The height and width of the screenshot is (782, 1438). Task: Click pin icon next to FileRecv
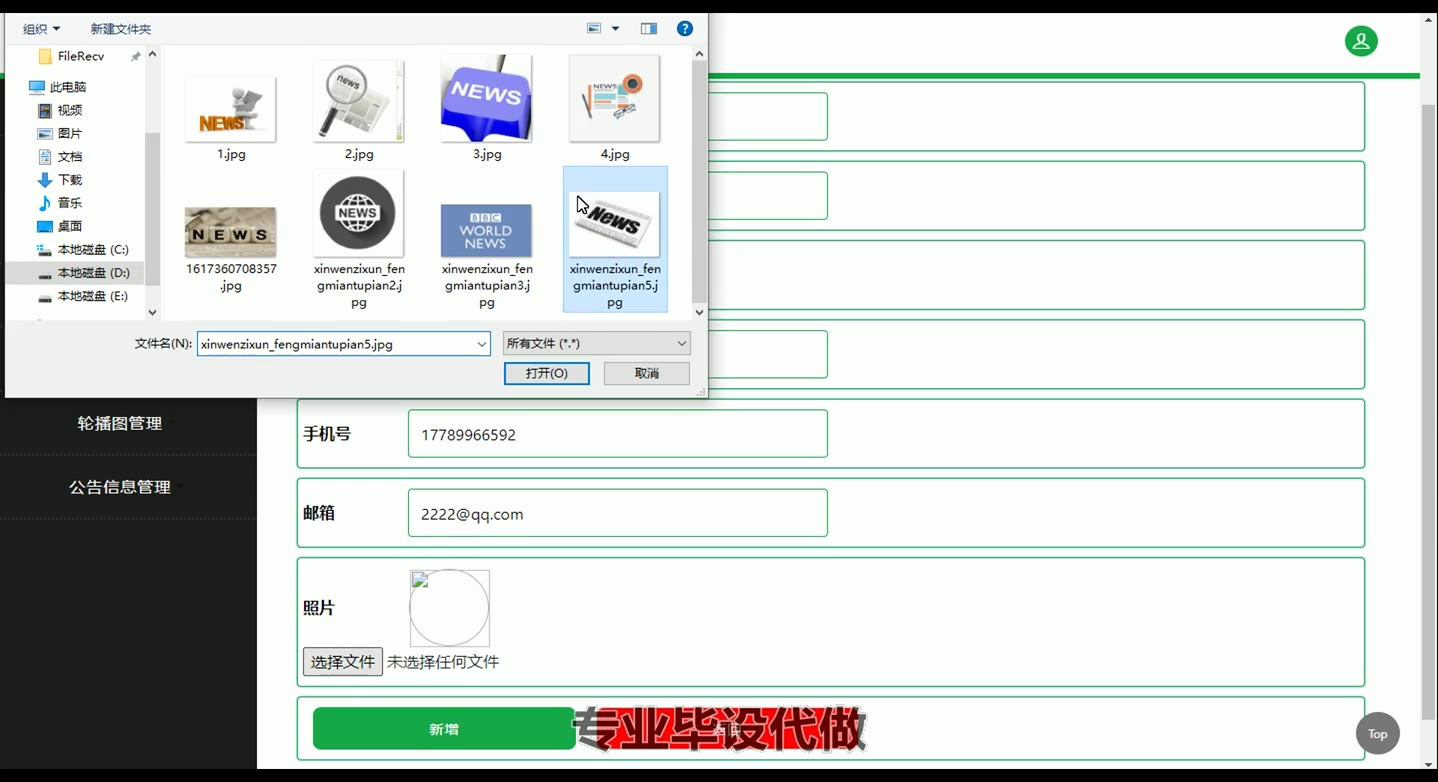click(x=135, y=57)
